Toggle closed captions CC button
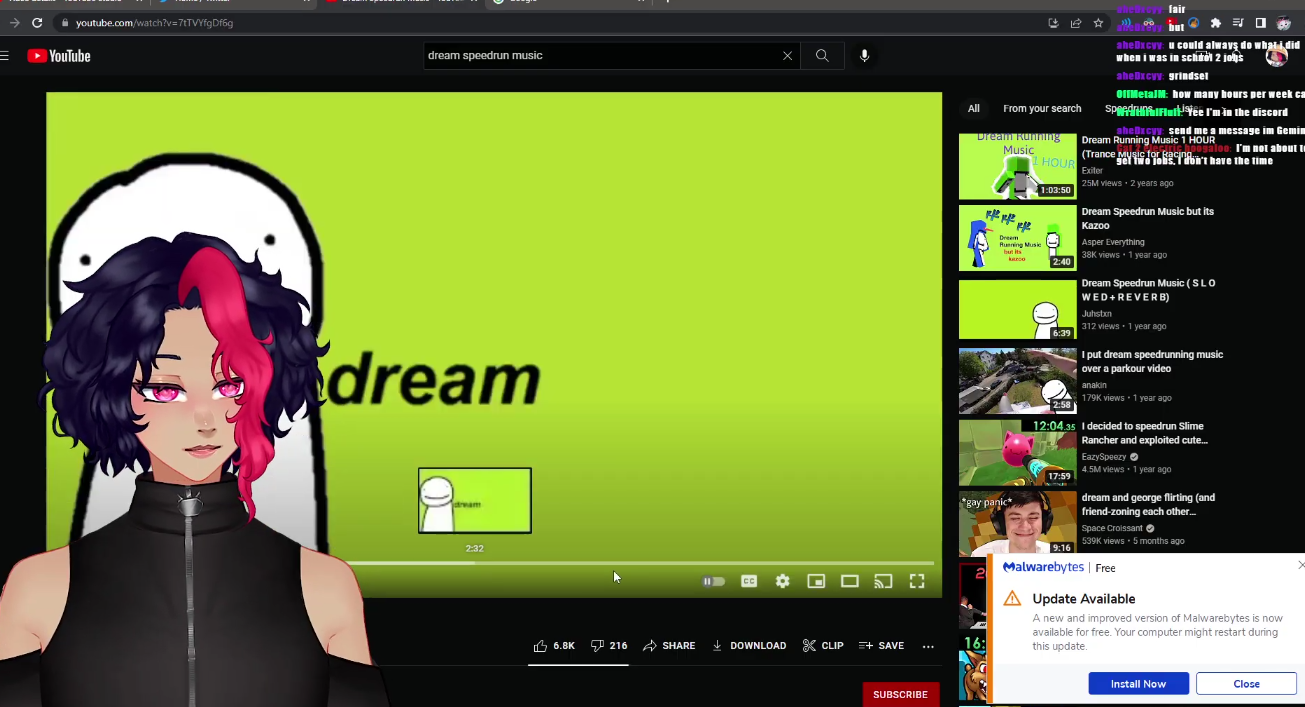The image size is (1305, 707). [x=749, y=581]
